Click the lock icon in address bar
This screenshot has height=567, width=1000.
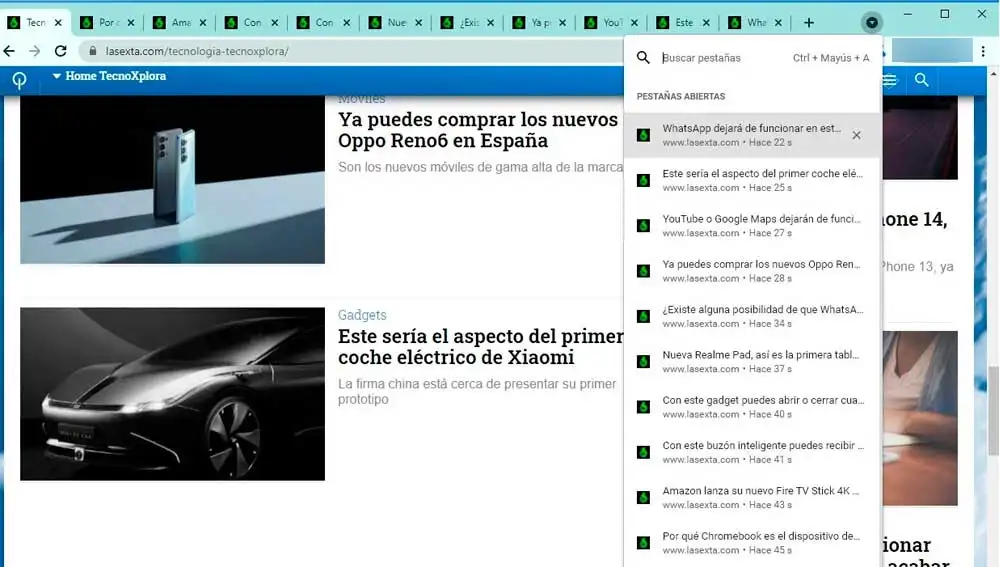[x=92, y=51]
